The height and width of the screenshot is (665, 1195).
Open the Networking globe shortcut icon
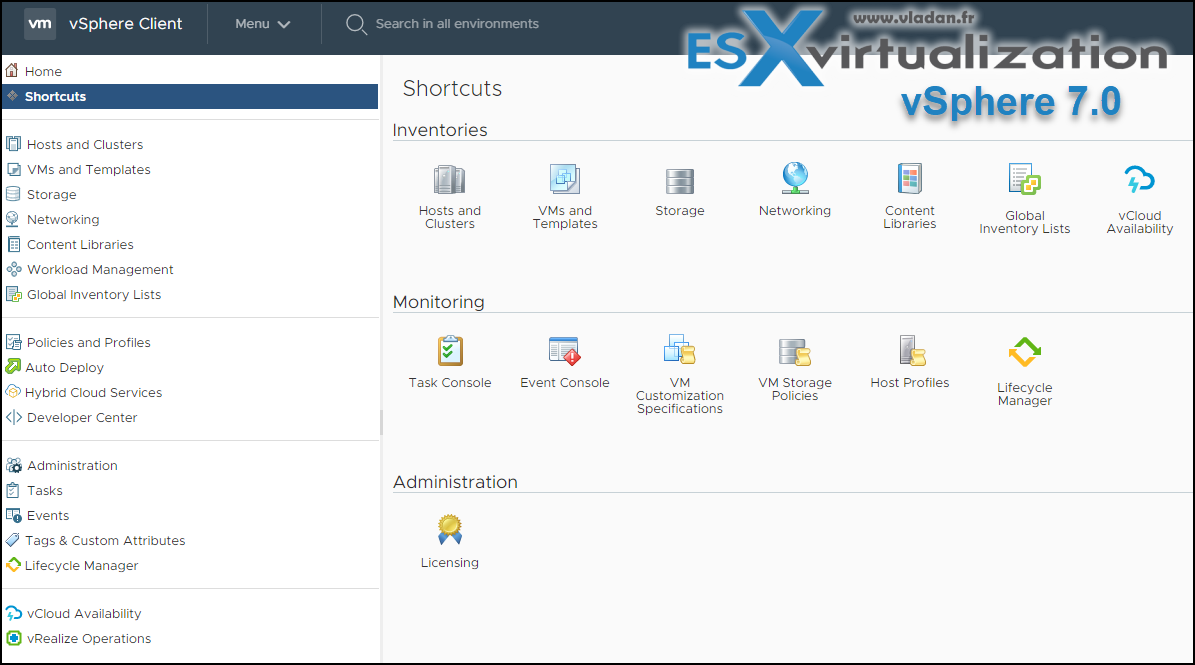pos(795,178)
